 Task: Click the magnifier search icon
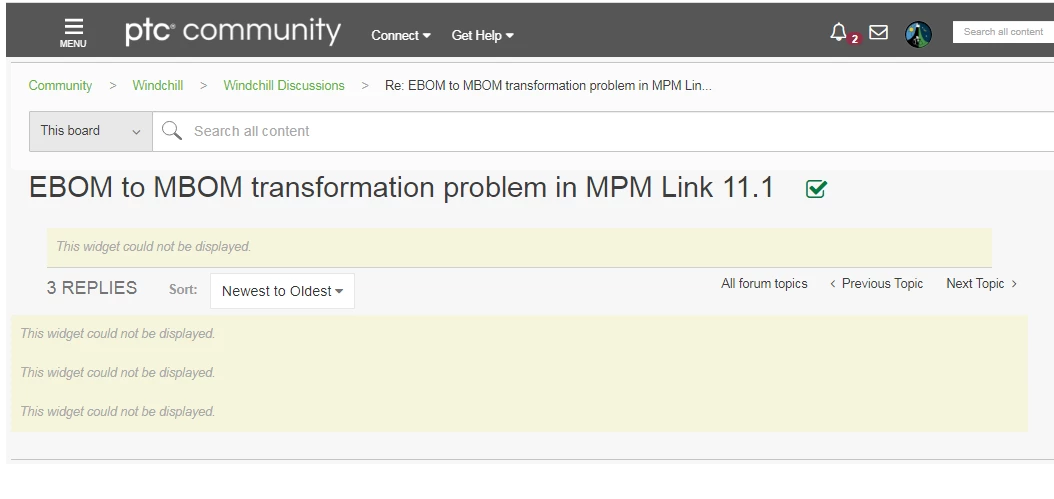click(x=172, y=130)
